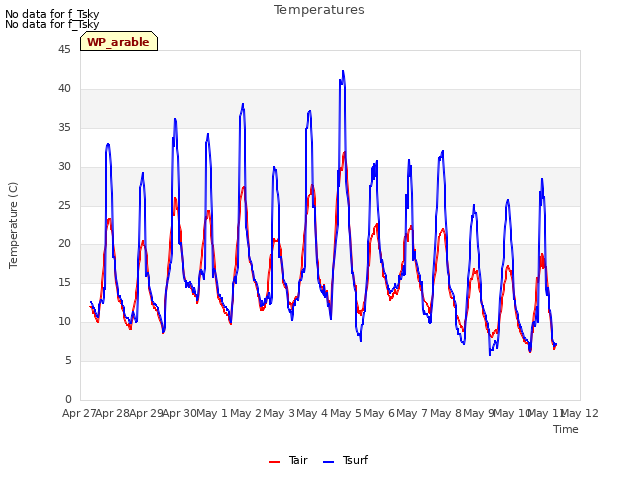Click the first 'No data for f_Tsky' message
This screenshot has width=640, height=480.
coord(52,14)
